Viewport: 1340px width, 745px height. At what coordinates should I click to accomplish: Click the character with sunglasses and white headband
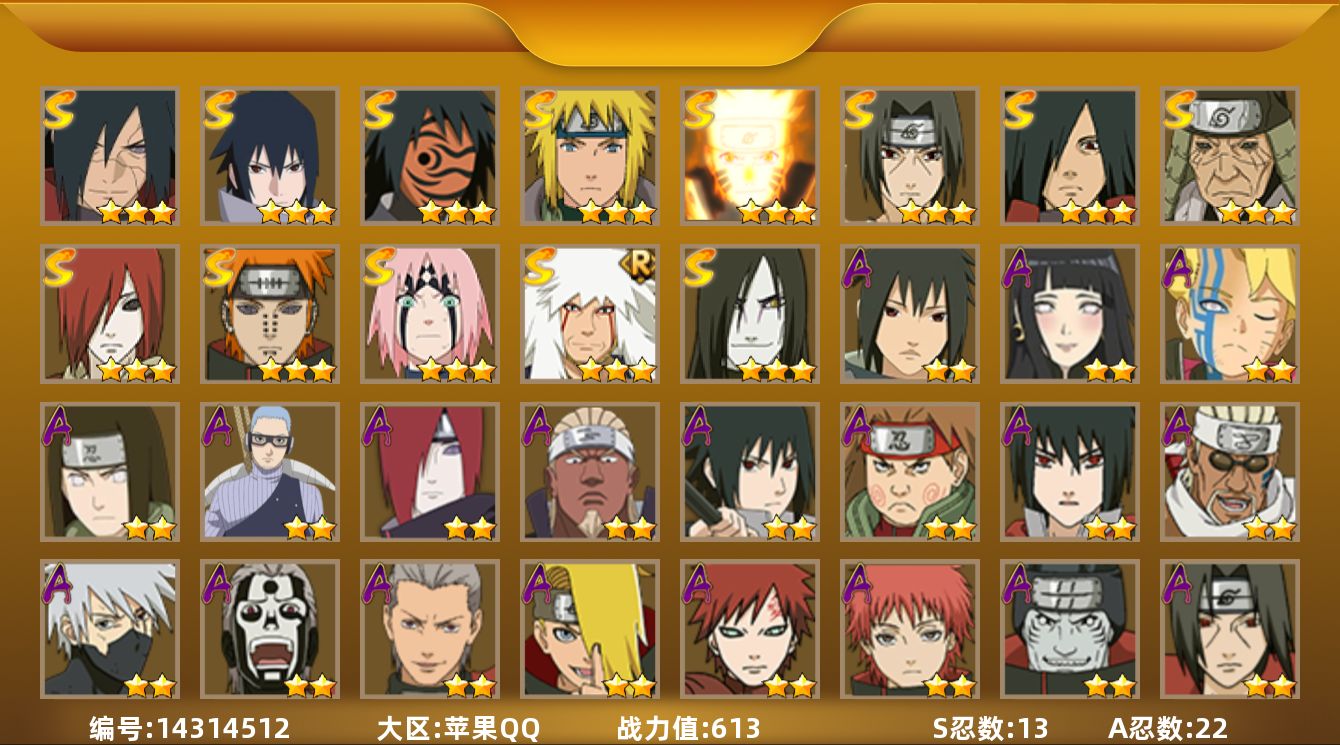1230,471
